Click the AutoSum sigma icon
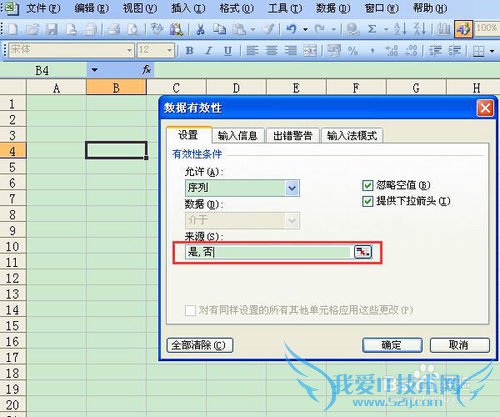 (372, 30)
